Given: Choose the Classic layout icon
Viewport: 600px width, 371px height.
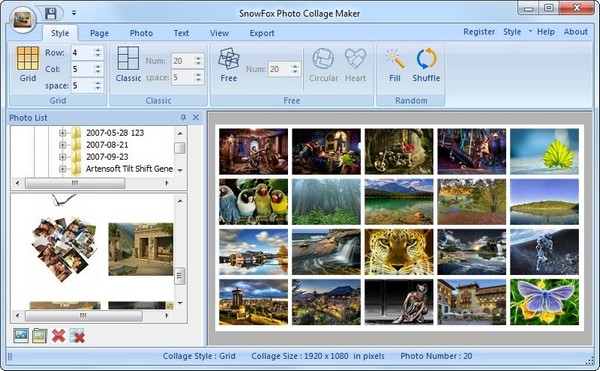Looking at the screenshot, I should (x=128, y=58).
